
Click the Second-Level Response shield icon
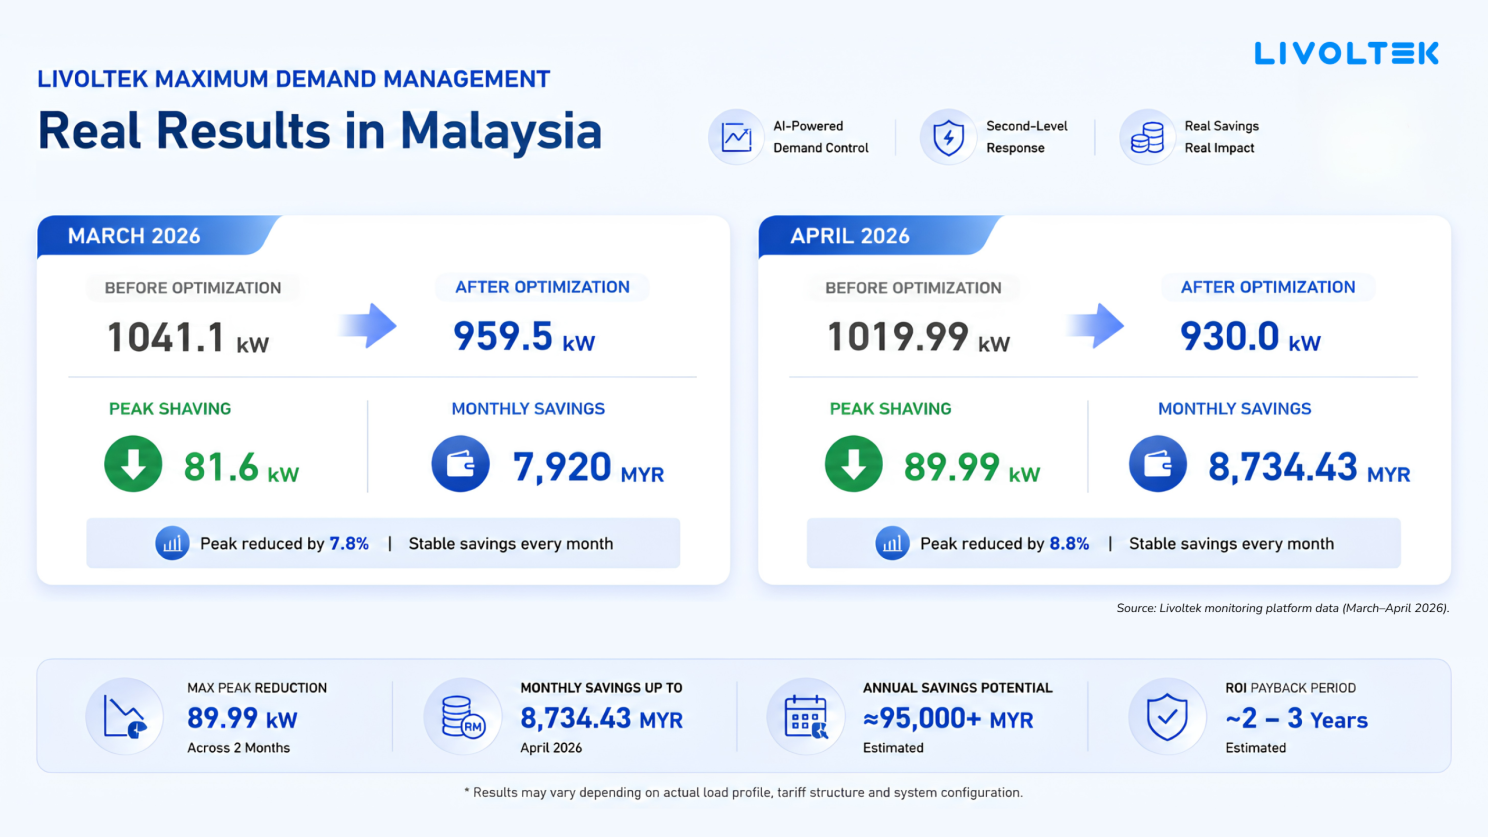(x=948, y=137)
